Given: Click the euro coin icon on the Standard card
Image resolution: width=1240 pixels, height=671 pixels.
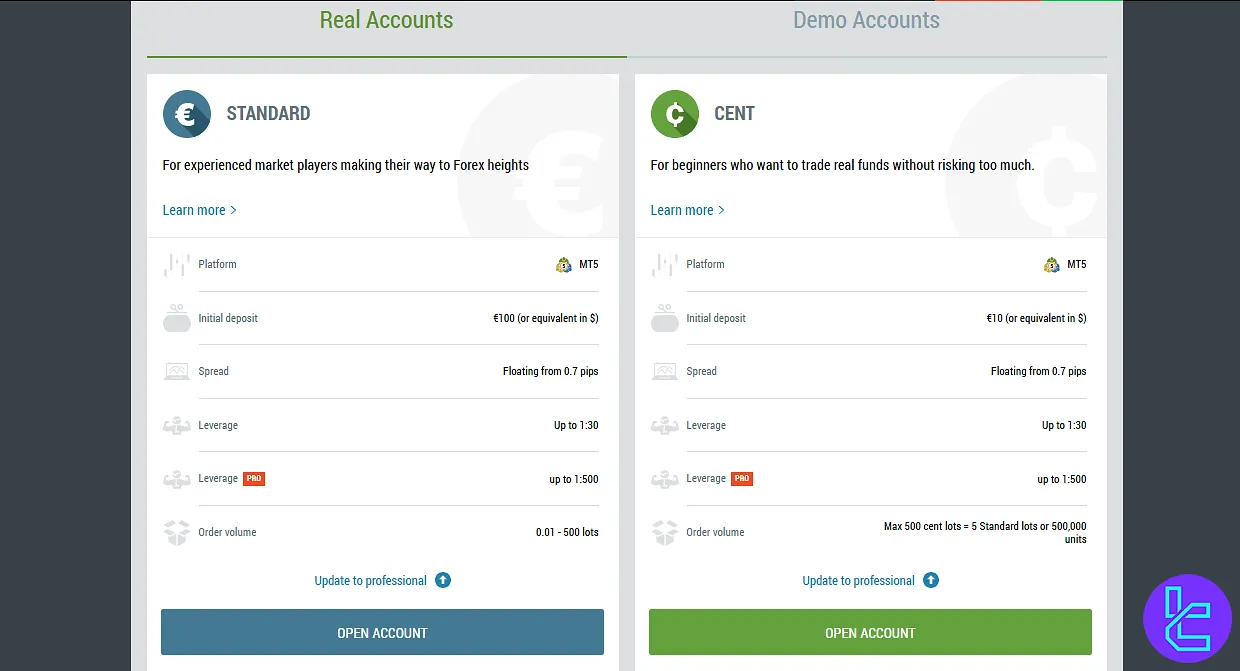Looking at the screenshot, I should click(x=187, y=113).
